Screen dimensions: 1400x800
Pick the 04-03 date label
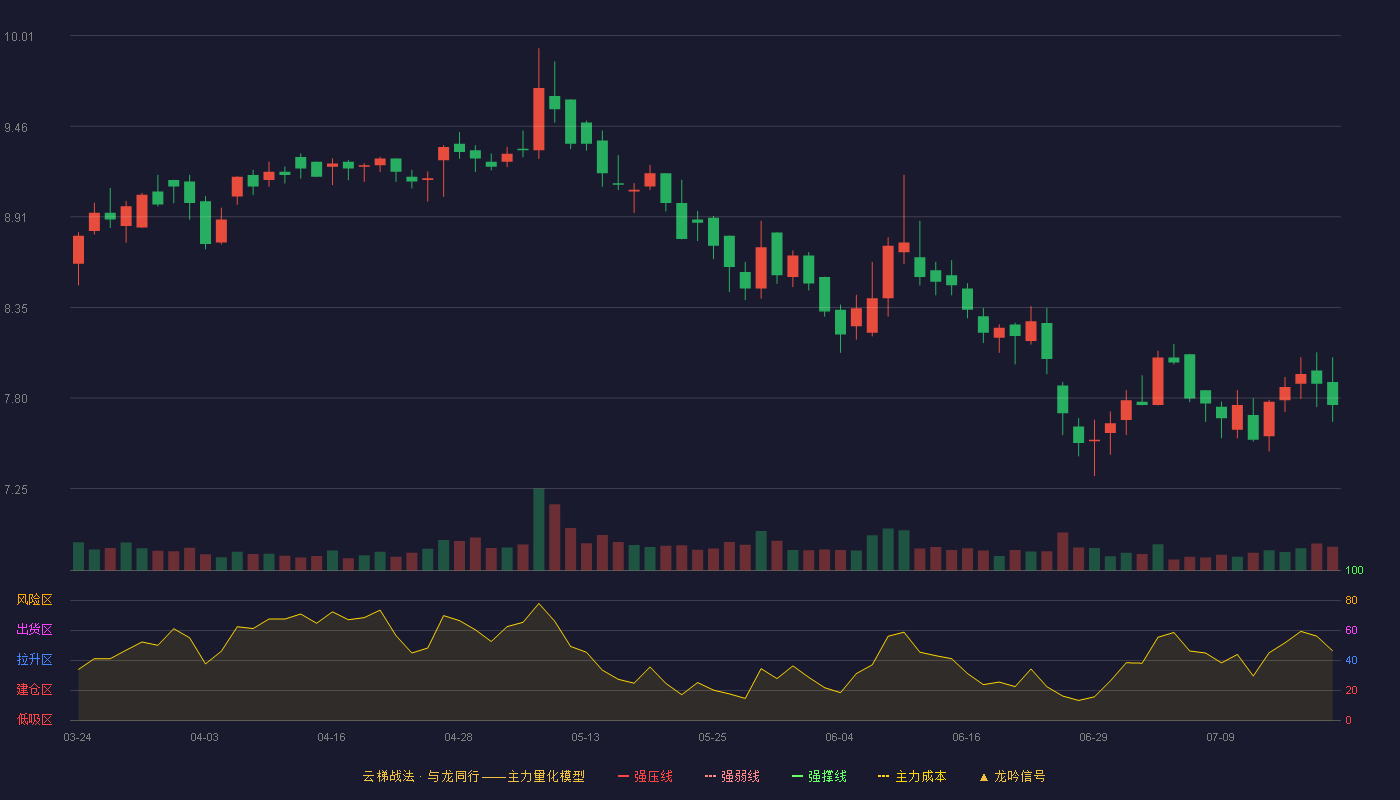click(204, 737)
